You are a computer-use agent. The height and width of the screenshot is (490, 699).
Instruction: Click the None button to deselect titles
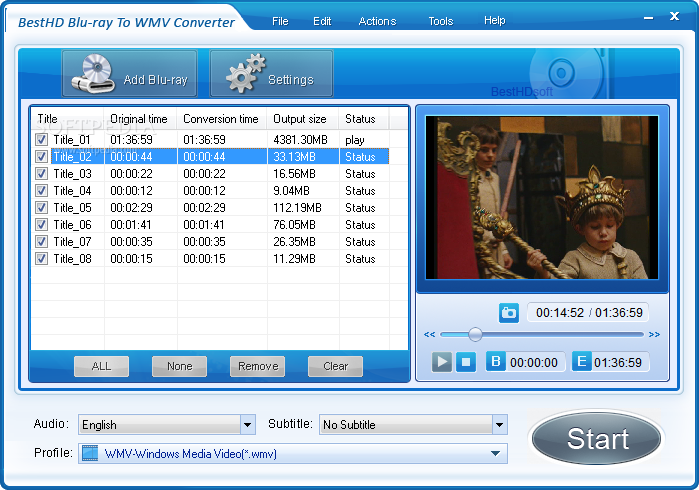pyautogui.click(x=179, y=366)
